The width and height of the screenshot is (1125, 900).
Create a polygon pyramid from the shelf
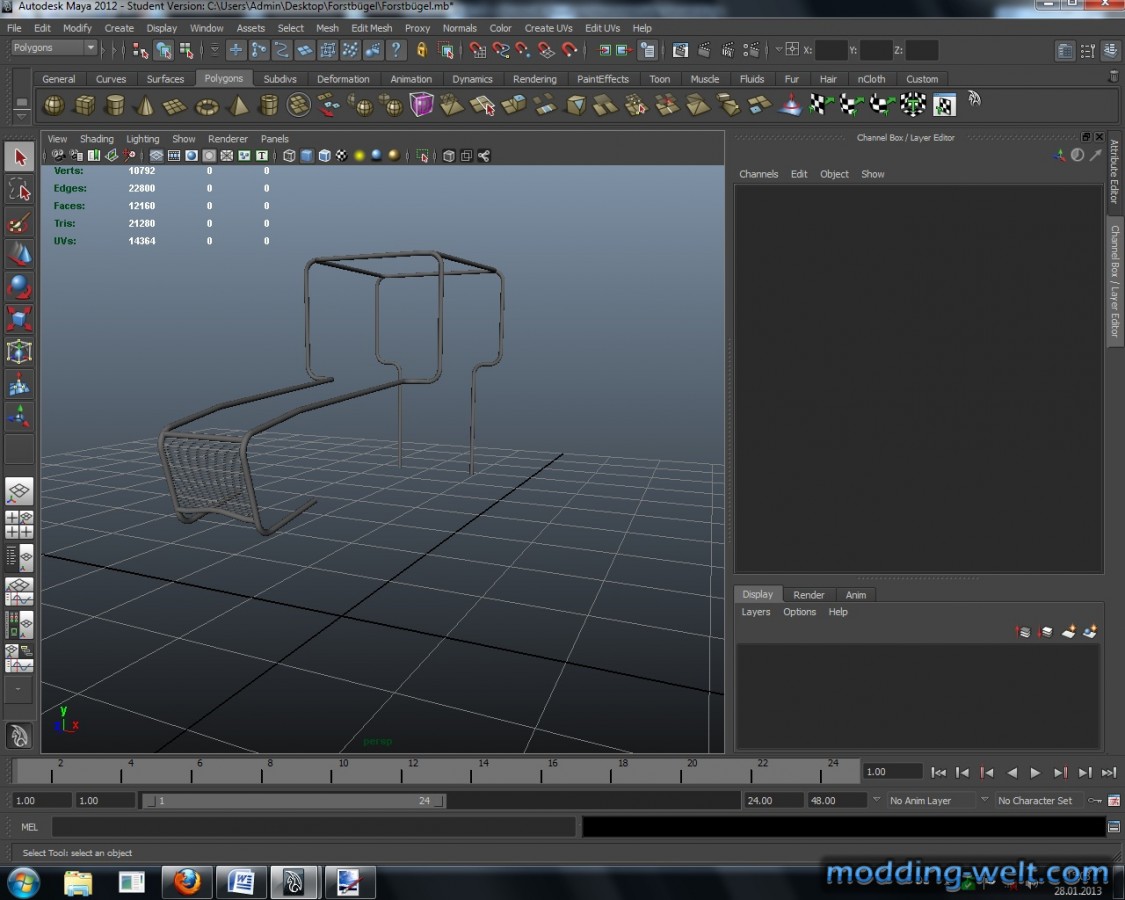point(237,106)
